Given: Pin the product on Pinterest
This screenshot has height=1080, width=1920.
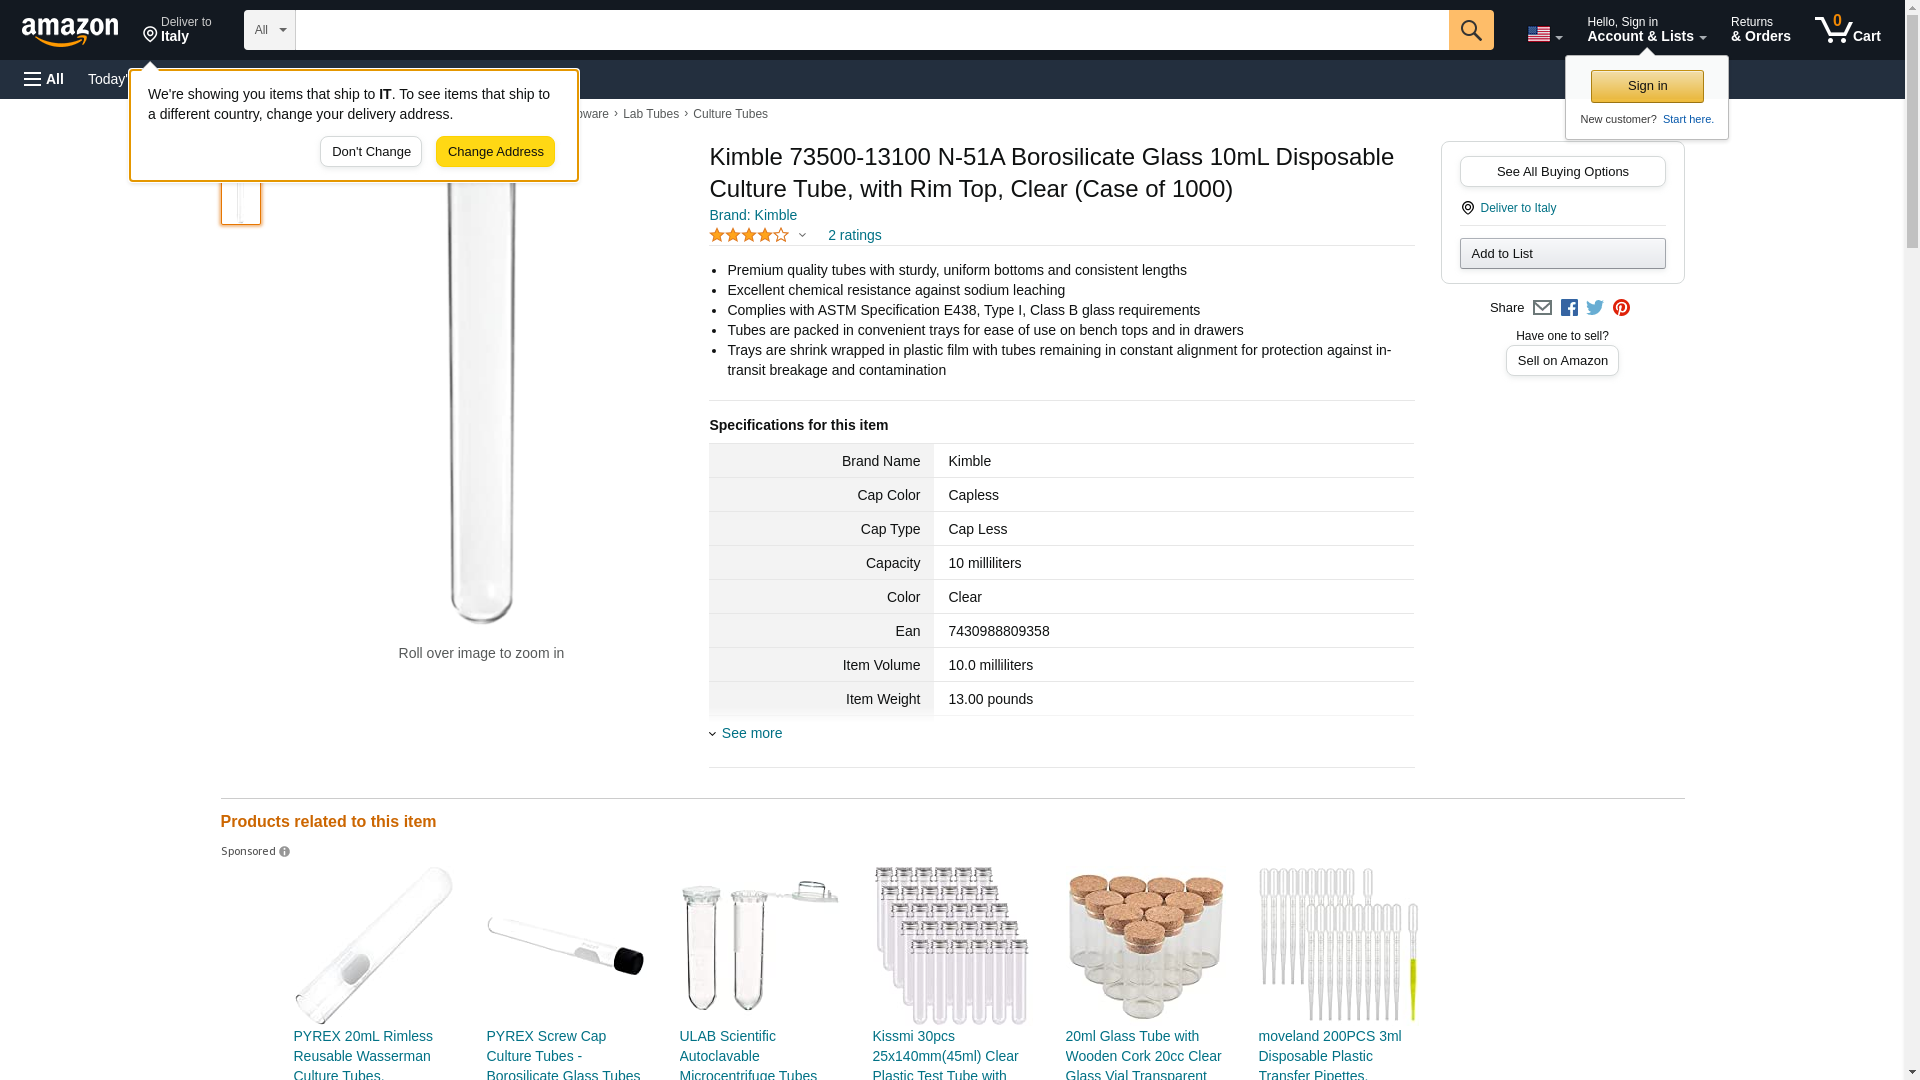Looking at the screenshot, I should click(1621, 308).
